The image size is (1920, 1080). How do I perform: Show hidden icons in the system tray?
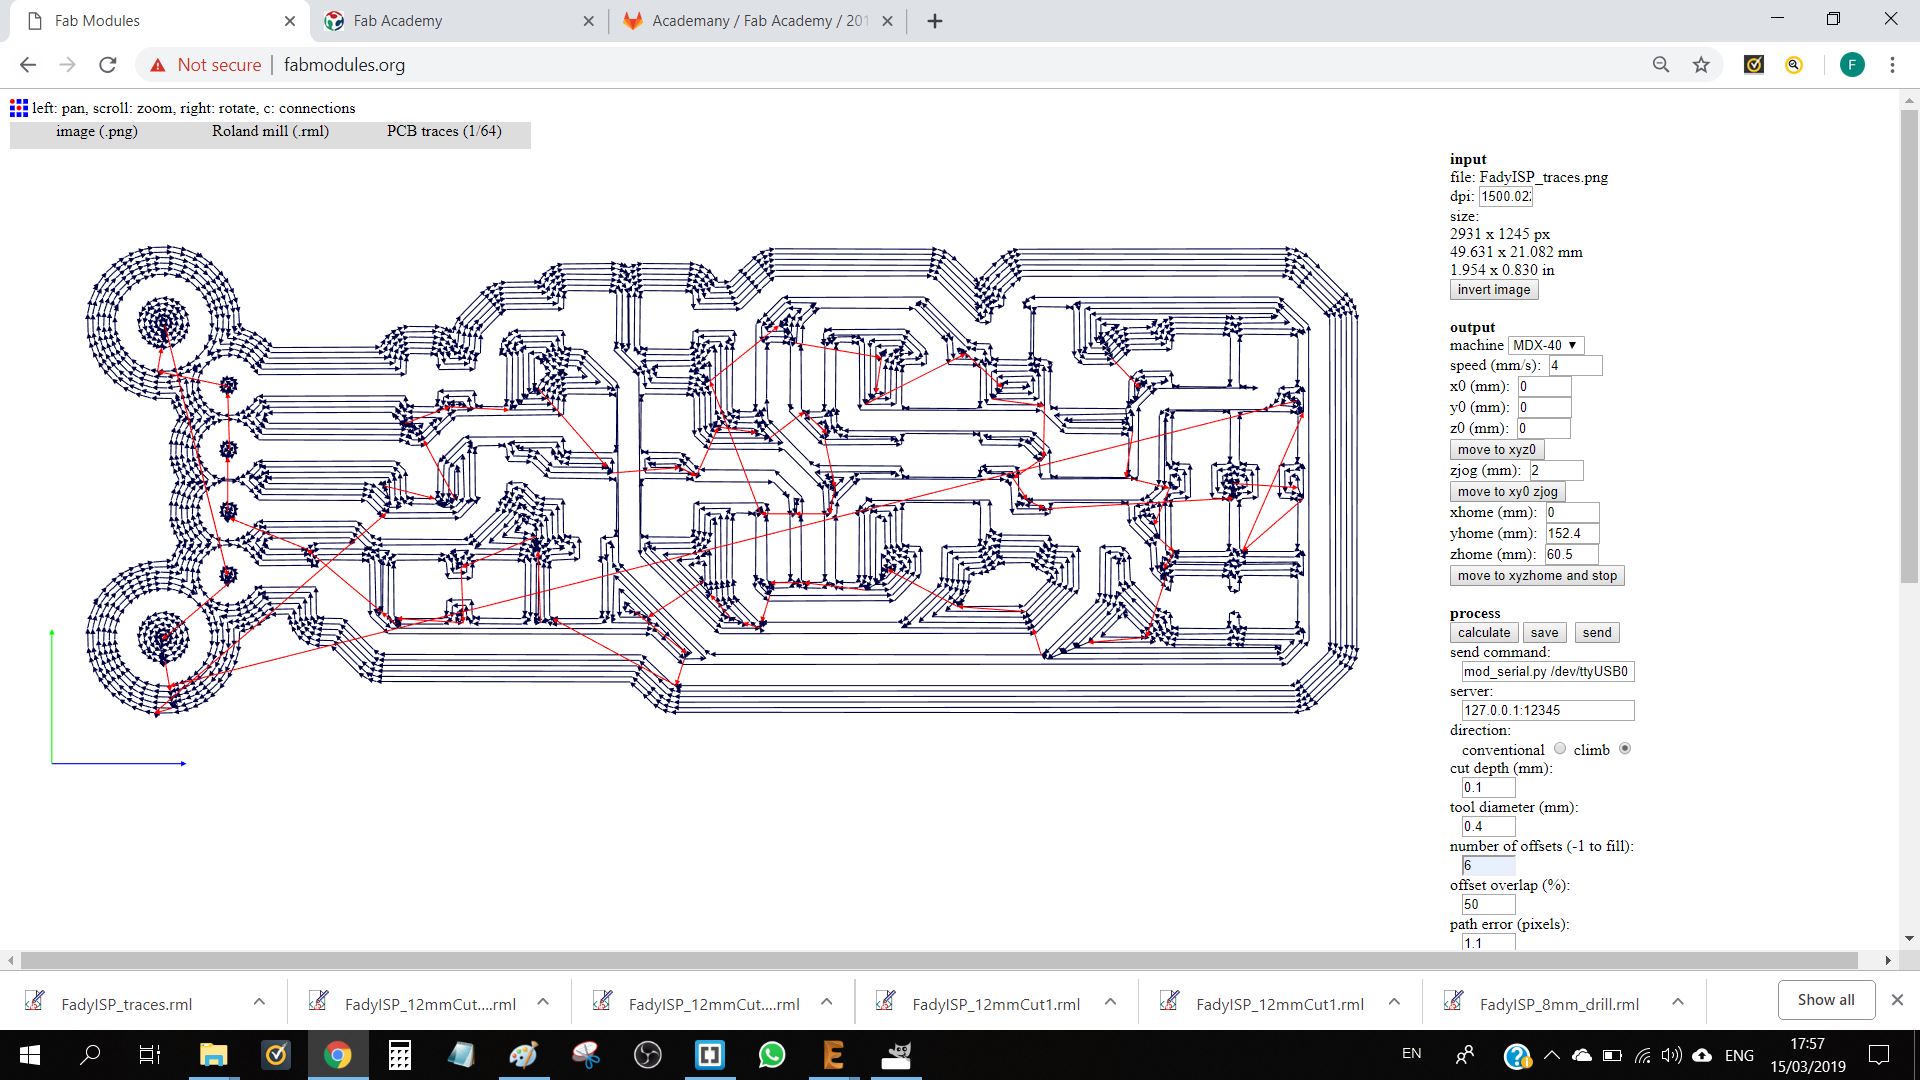[1553, 1054]
